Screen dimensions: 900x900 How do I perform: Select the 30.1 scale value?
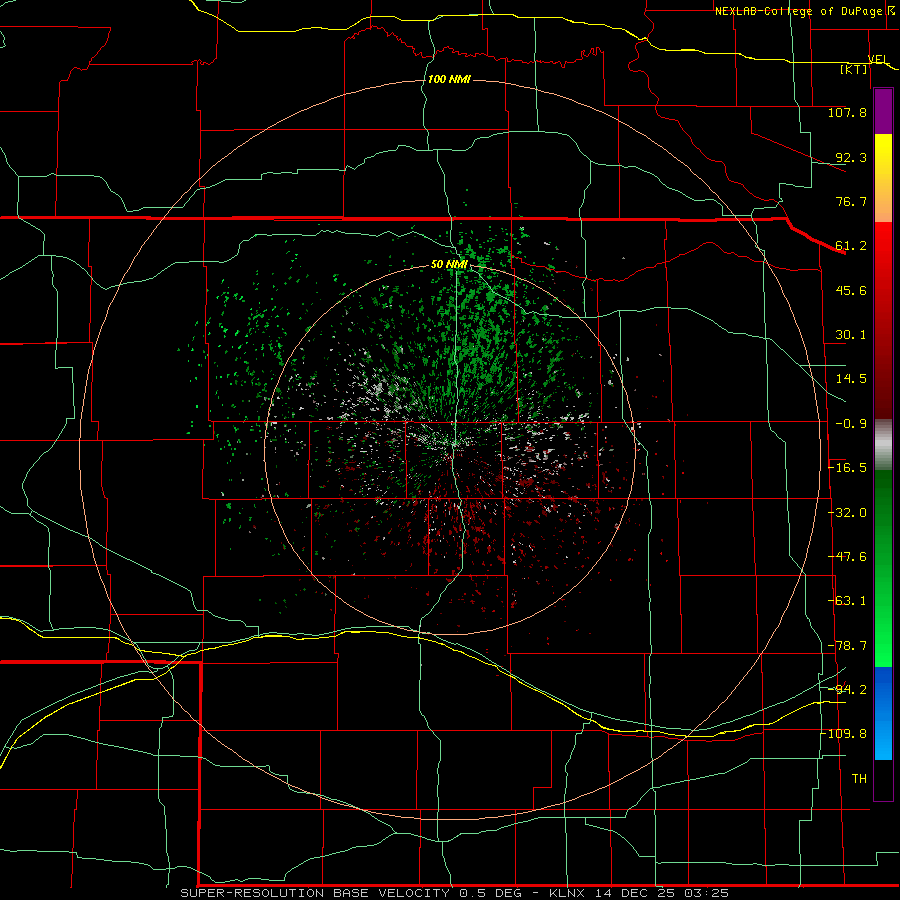coord(851,335)
